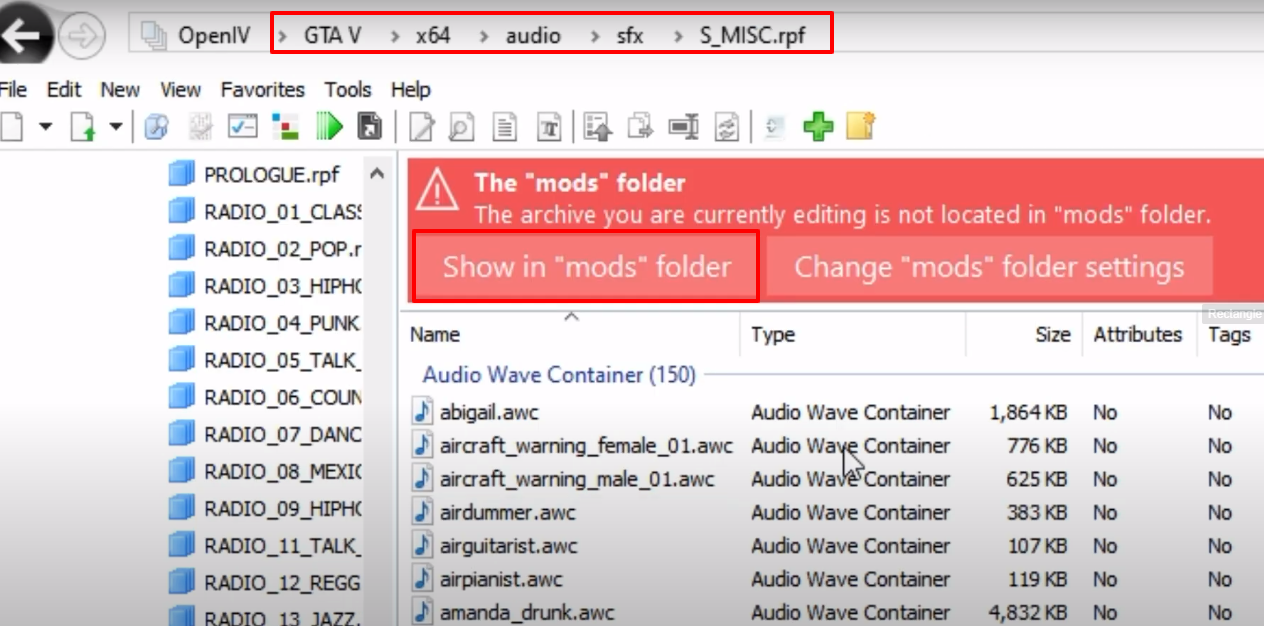Open the dropdown arrow beside new file icon
Viewport: 1264px width, 626px height.
click(45, 127)
